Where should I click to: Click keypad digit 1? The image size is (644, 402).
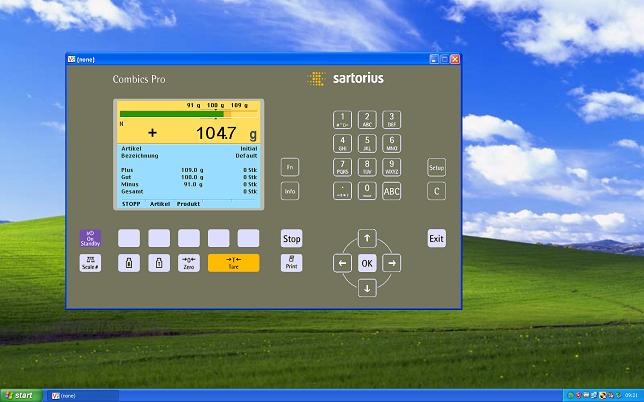coord(343,120)
